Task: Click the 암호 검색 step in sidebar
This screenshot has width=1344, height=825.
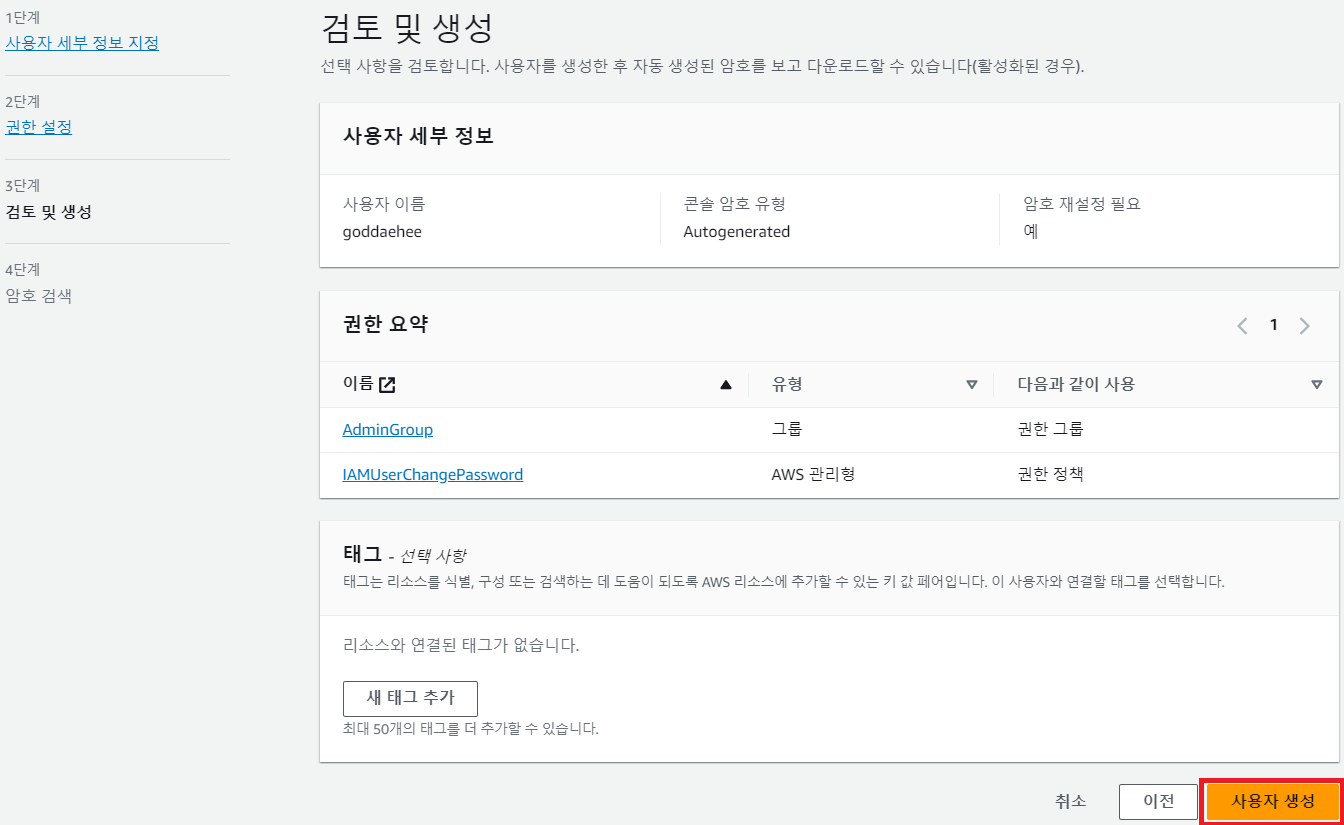Action: [38, 295]
